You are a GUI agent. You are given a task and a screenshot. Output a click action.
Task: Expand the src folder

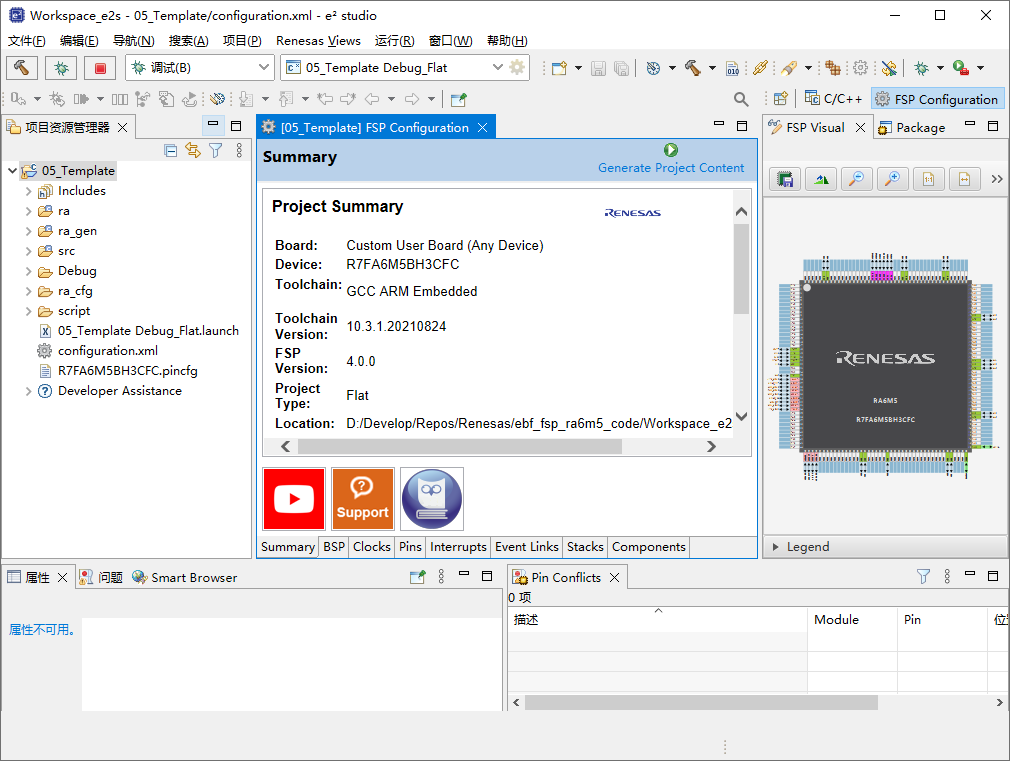(x=28, y=251)
